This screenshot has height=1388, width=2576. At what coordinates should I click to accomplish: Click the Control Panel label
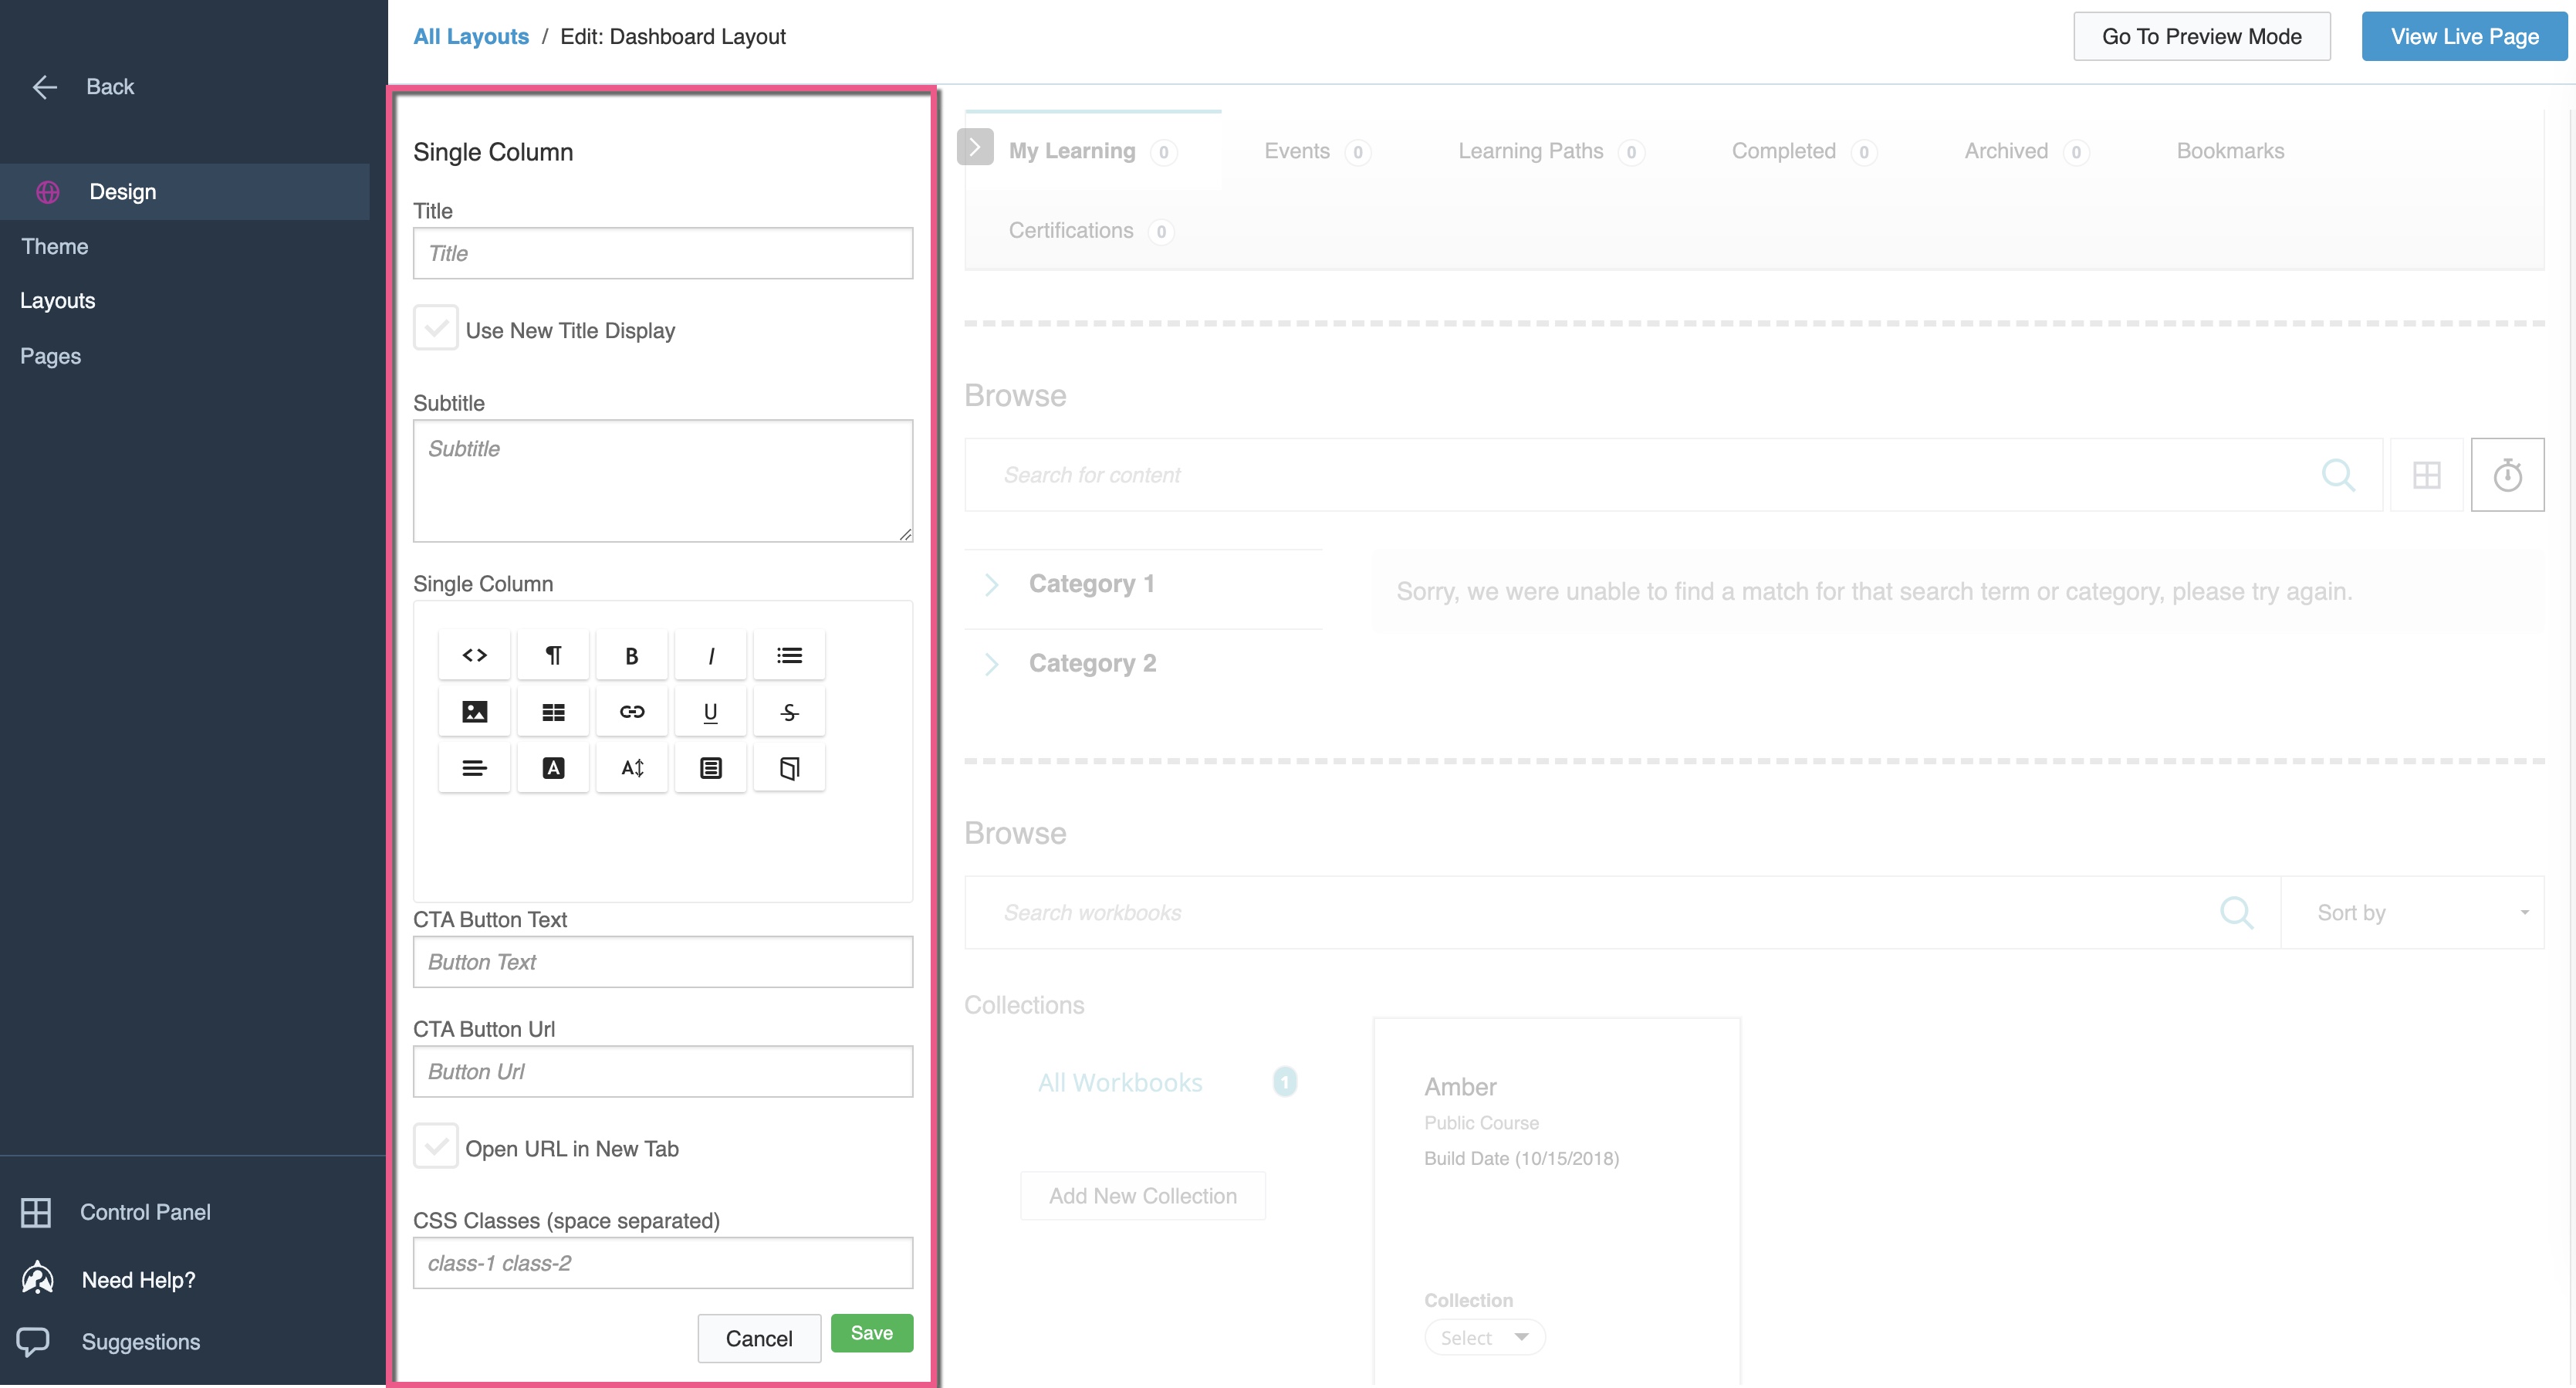coord(145,1212)
